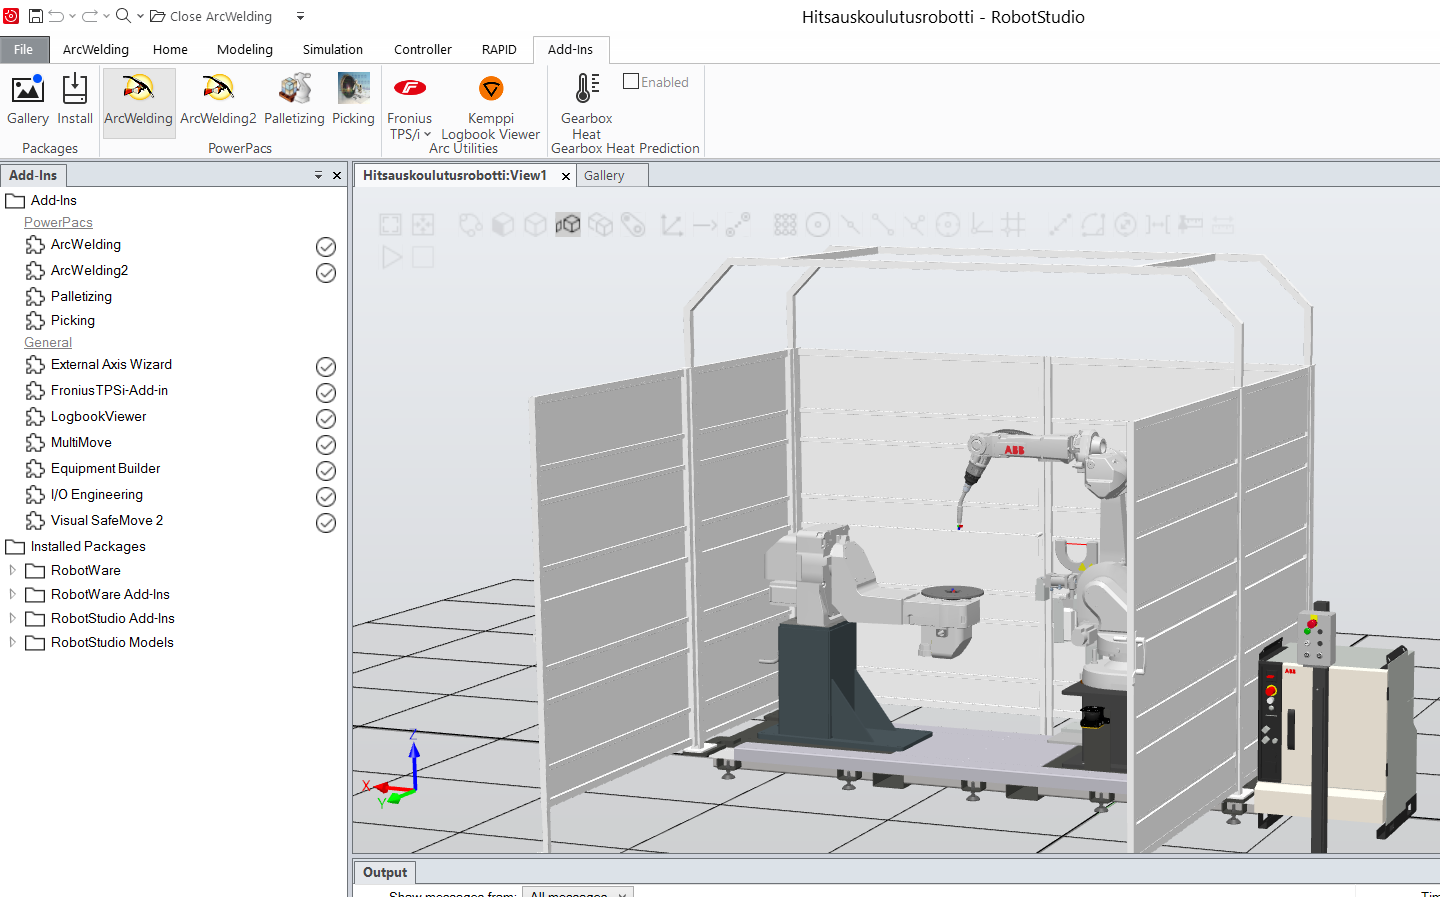Expand the RobotStudio Models folder
Screen dimensions: 1440x897
tap(12, 642)
